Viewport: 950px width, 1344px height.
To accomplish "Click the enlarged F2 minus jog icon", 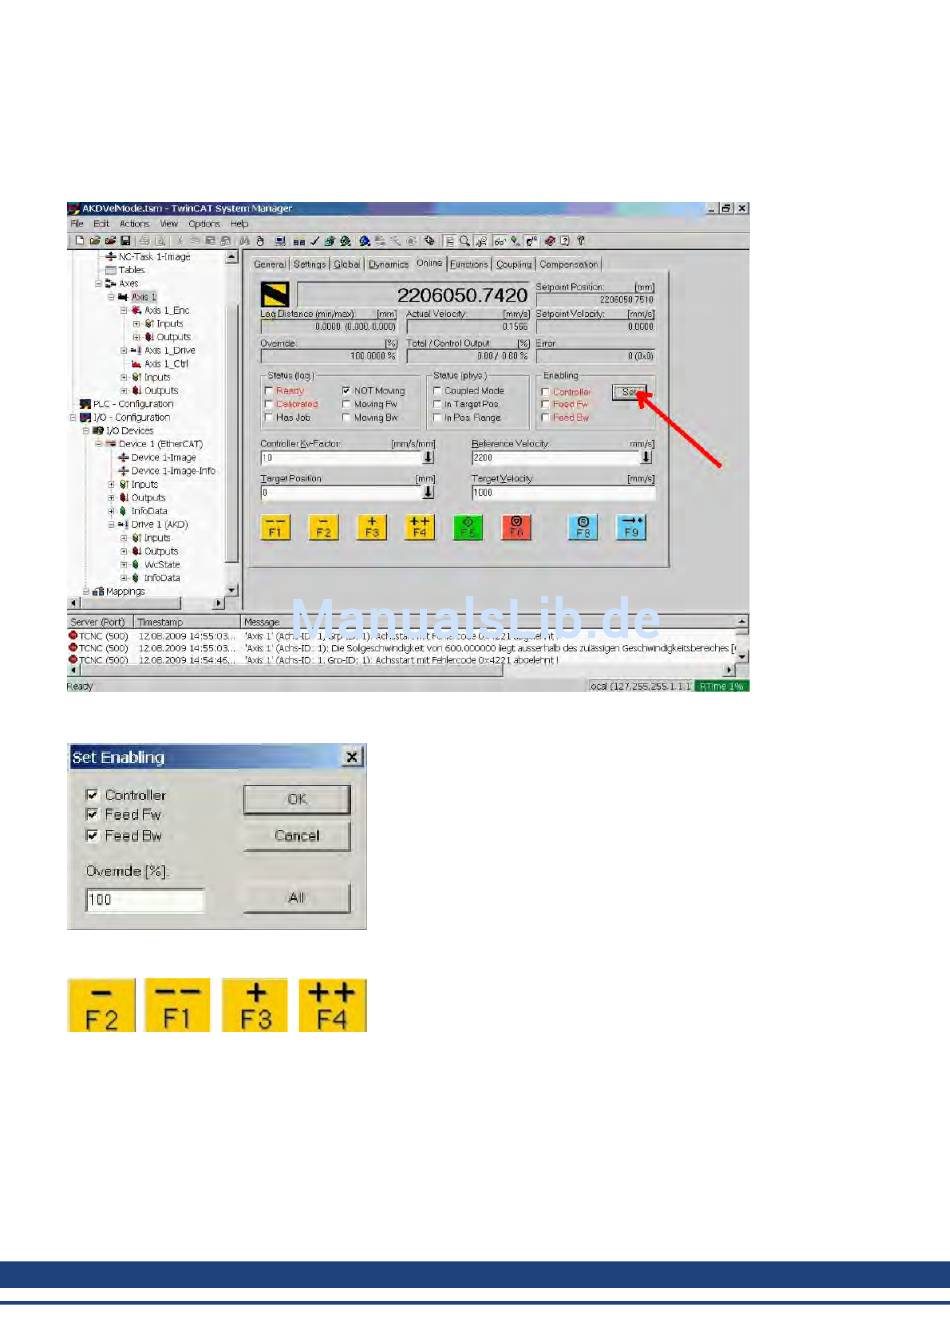I will (x=102, y=1005).
